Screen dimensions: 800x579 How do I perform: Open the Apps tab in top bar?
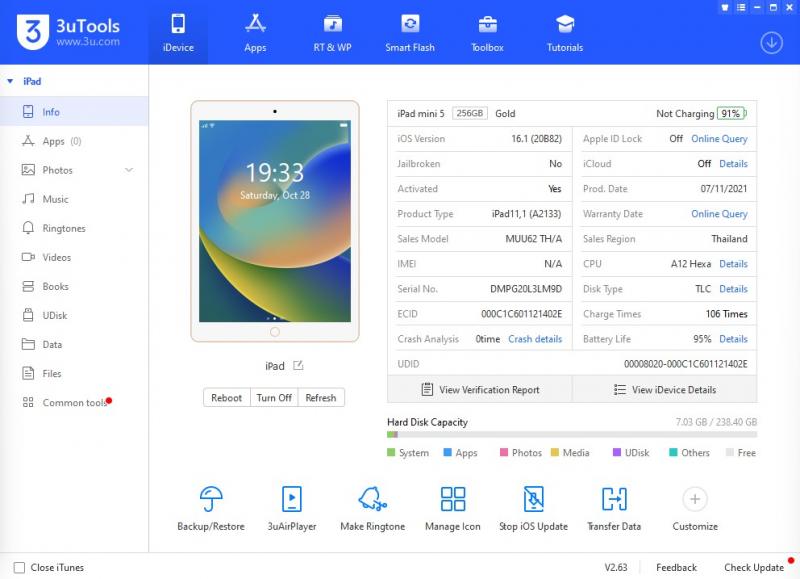(x=255, y=32)
